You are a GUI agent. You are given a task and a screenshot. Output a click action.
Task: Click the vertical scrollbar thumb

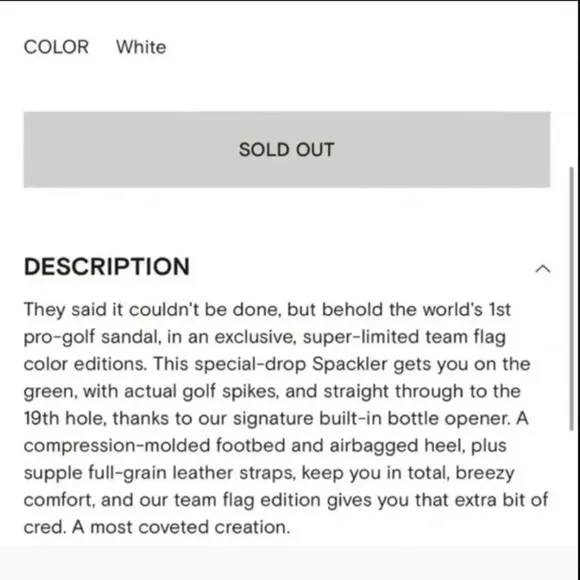tap(572, 299)
